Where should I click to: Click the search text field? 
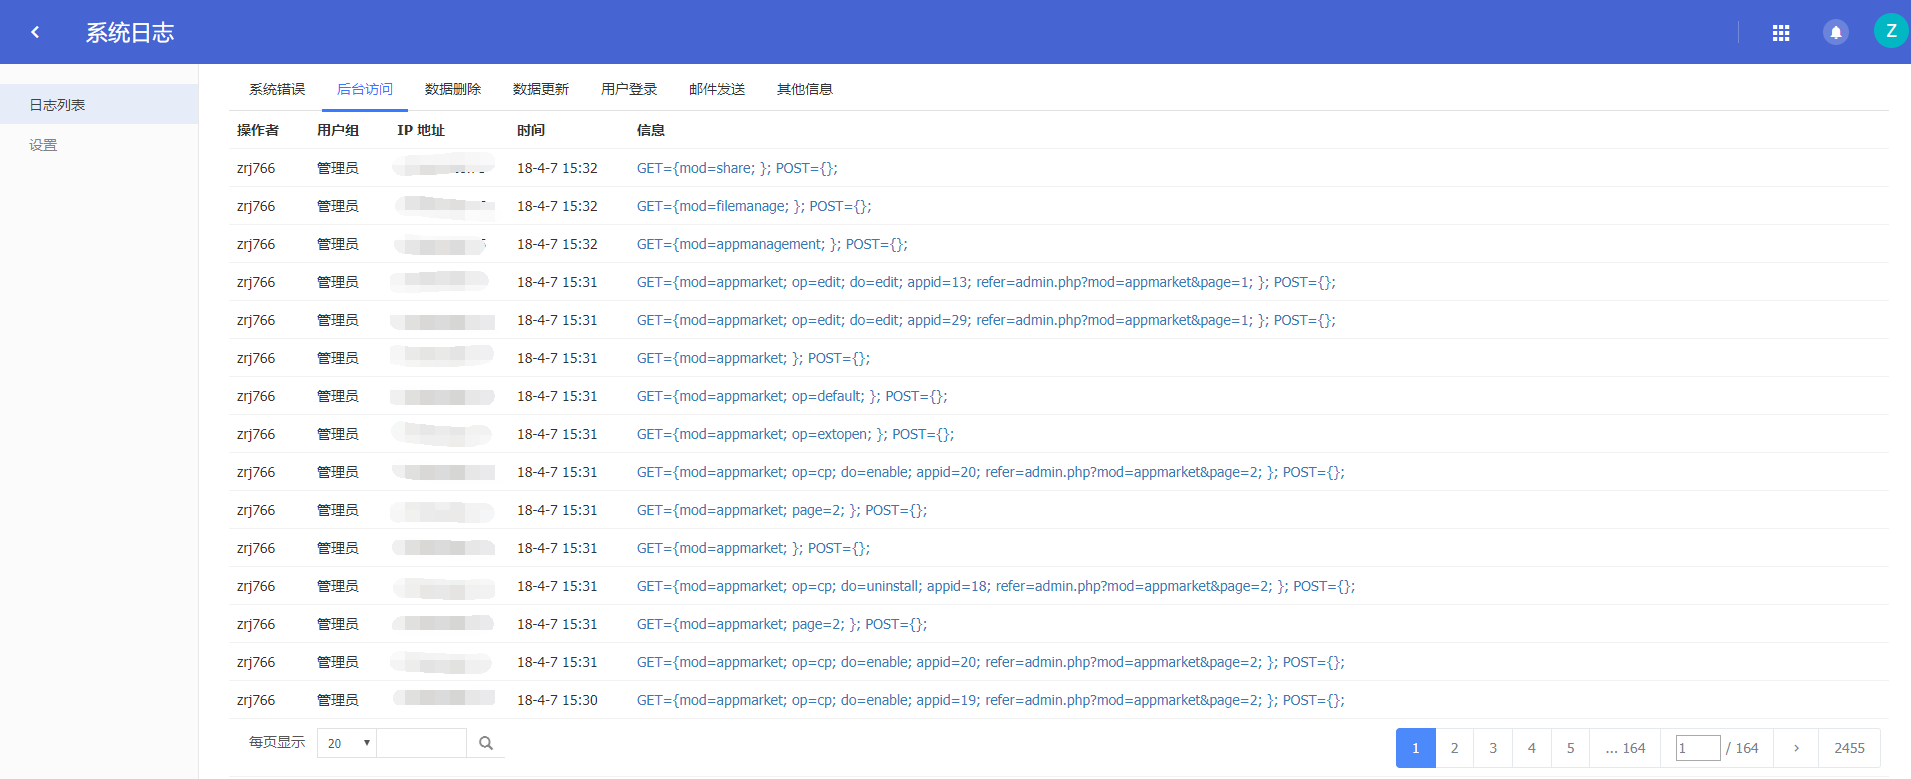click(421, 743)
